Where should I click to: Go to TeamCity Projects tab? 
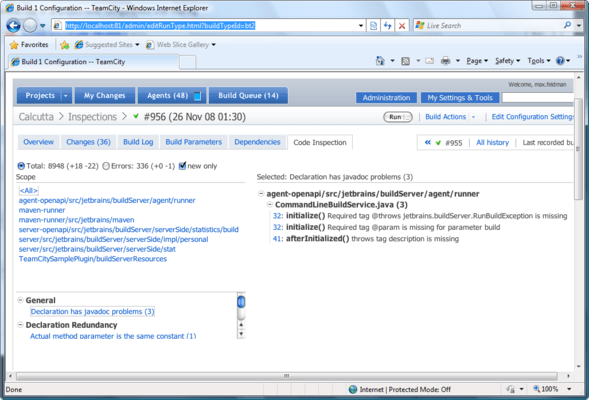click(39, 95)
